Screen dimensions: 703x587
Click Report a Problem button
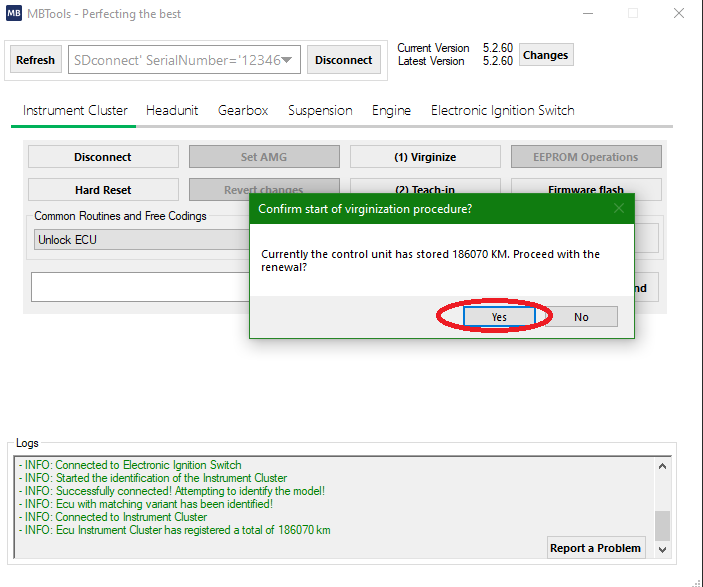pos(596,548)
